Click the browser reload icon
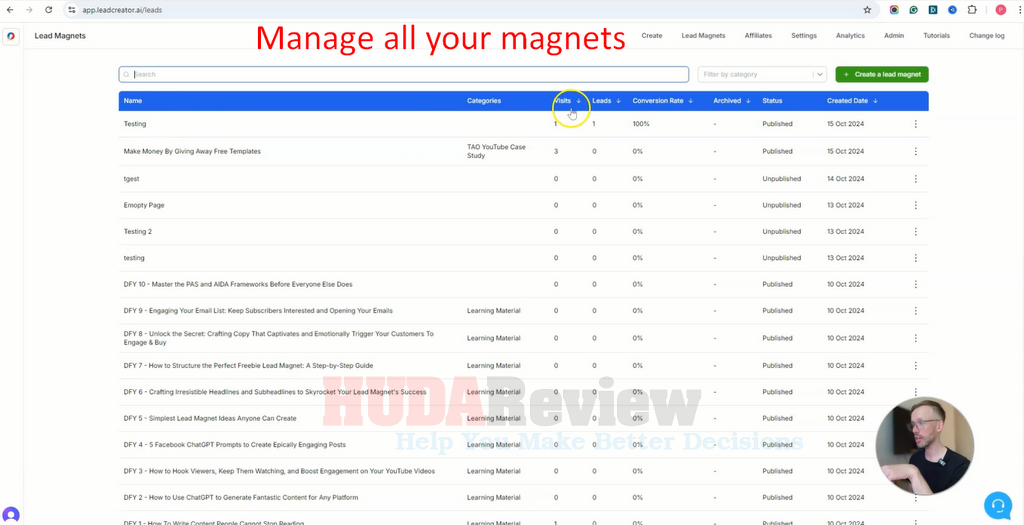Viewport: 1024px width, 525px height. [x=48, y=9]
